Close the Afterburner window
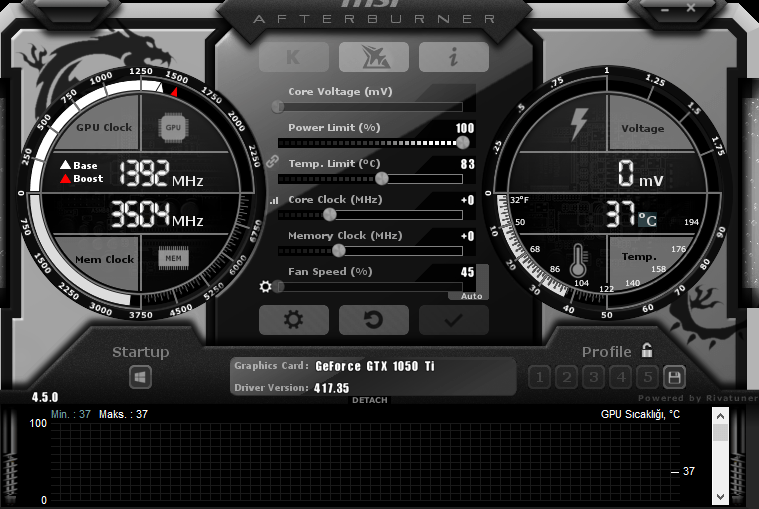 point(691,8)
